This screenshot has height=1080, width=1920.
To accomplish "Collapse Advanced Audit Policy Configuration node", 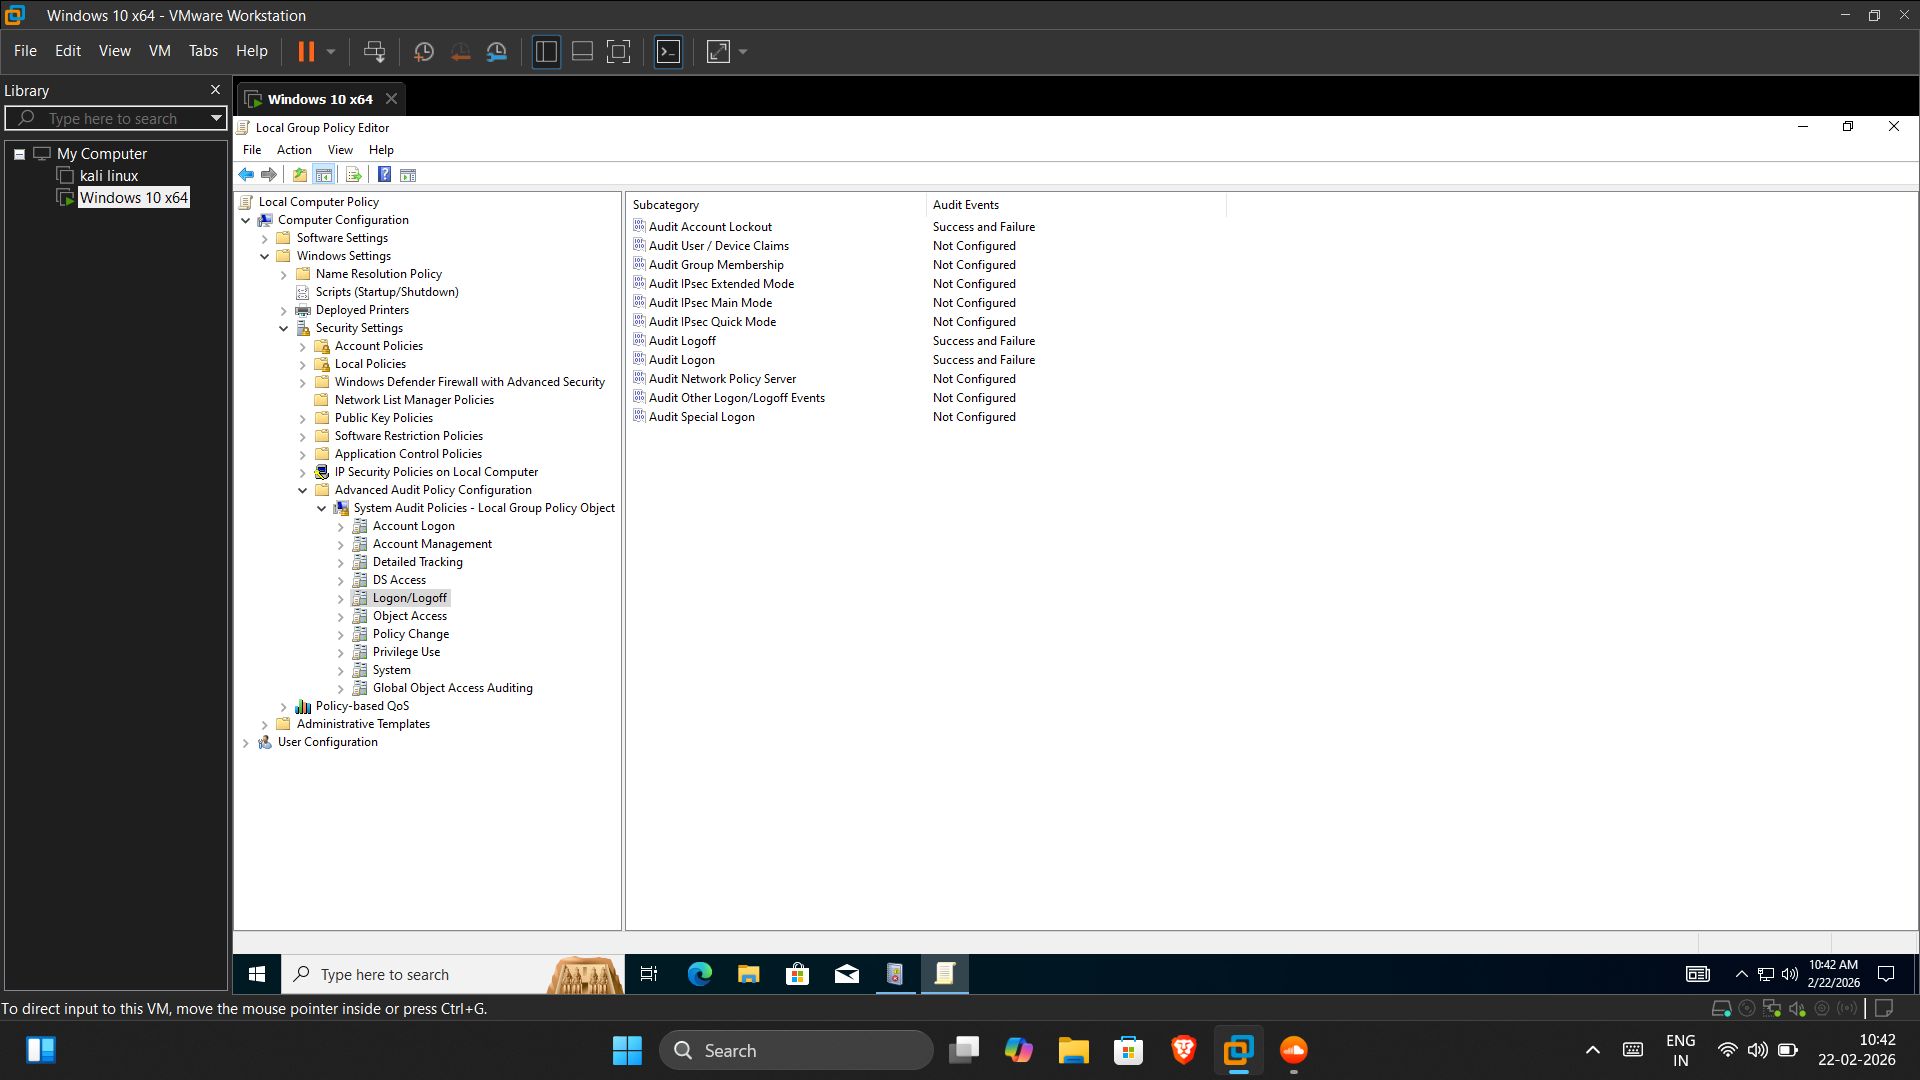I will click(303, 490).
